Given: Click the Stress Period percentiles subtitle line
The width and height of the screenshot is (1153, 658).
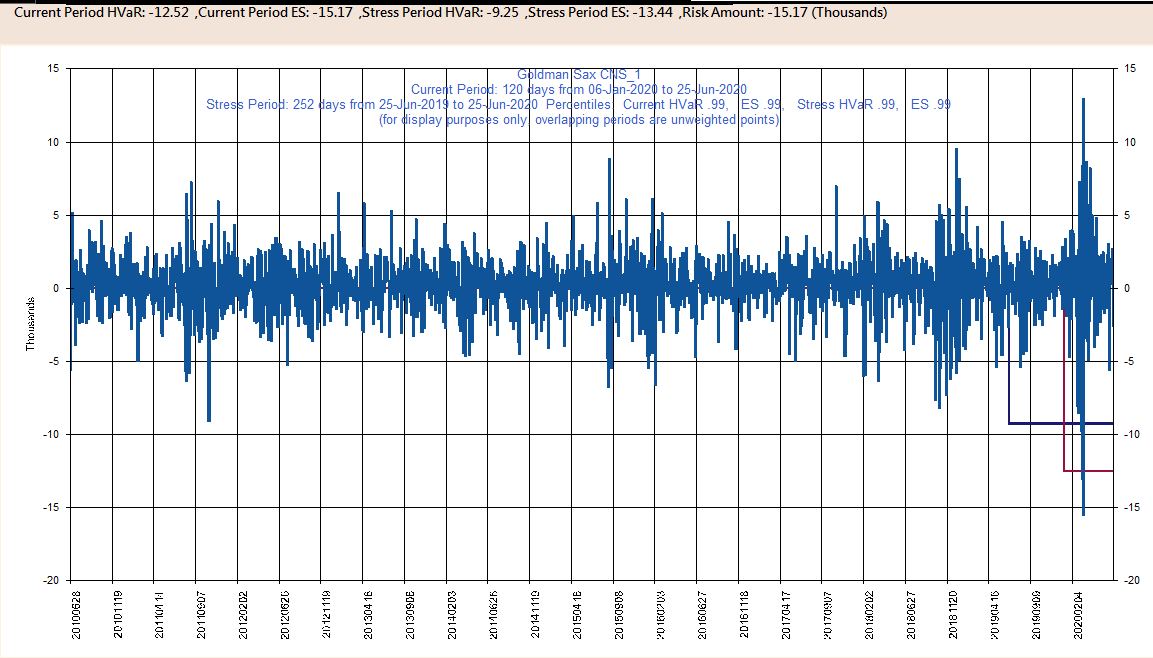Looking at the screenshot, I should 578,105.
